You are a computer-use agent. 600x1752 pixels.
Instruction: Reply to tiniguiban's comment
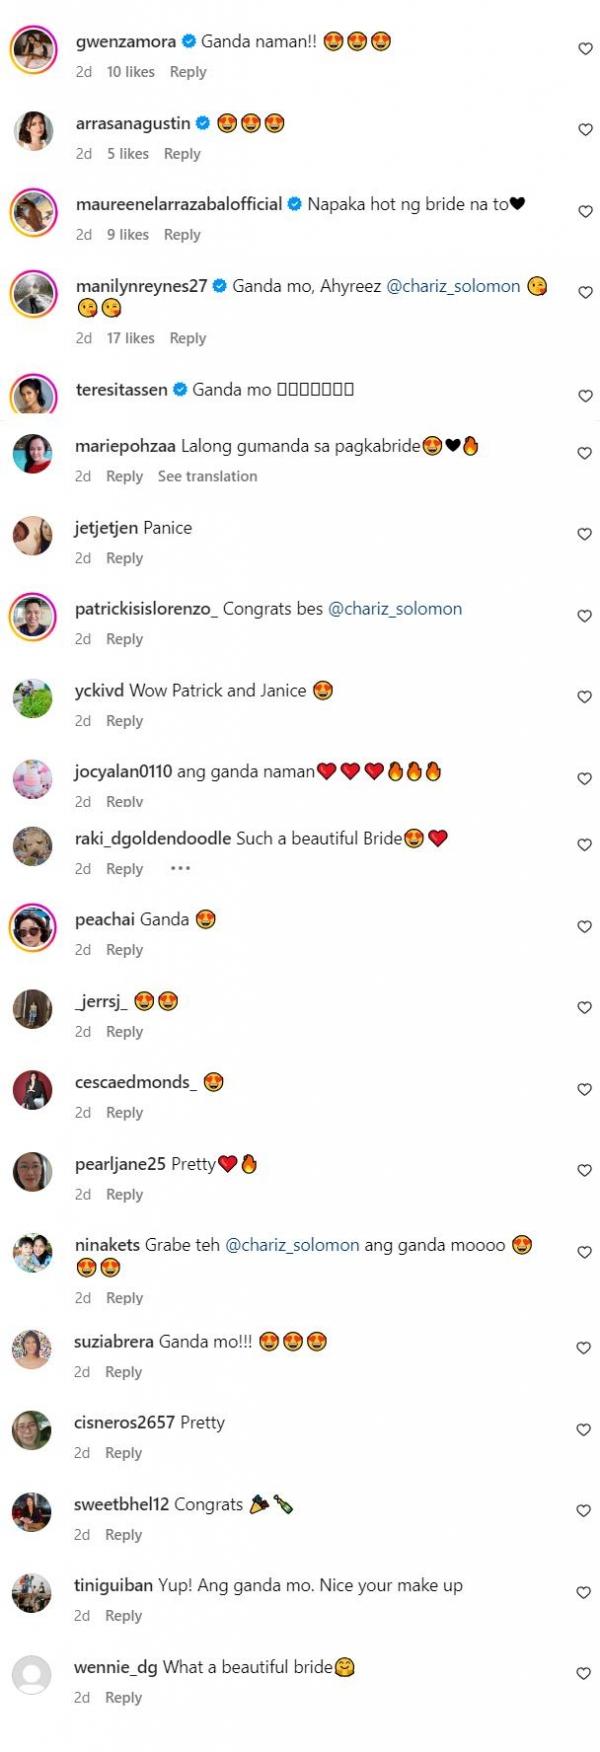(124, 1616)
